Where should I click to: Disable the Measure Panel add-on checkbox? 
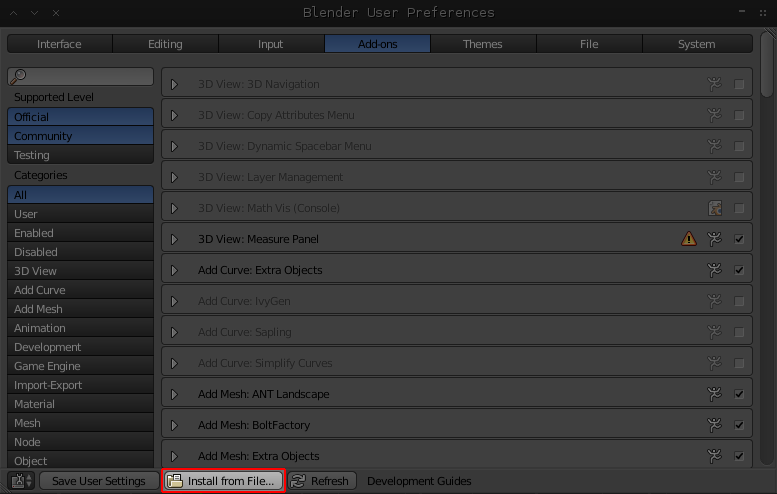point(739,239)
